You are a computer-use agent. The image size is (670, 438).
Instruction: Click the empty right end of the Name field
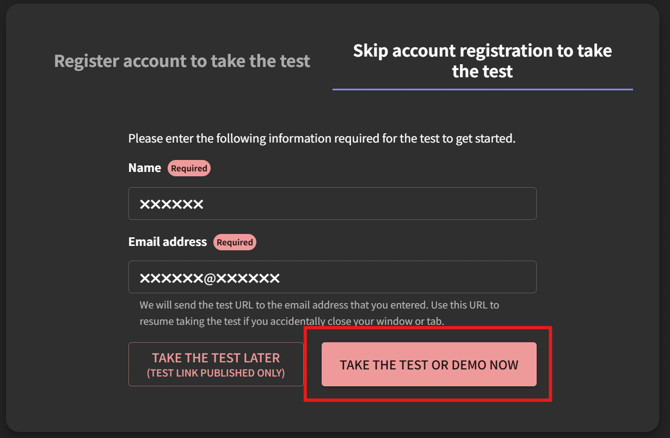click(500, 204)
